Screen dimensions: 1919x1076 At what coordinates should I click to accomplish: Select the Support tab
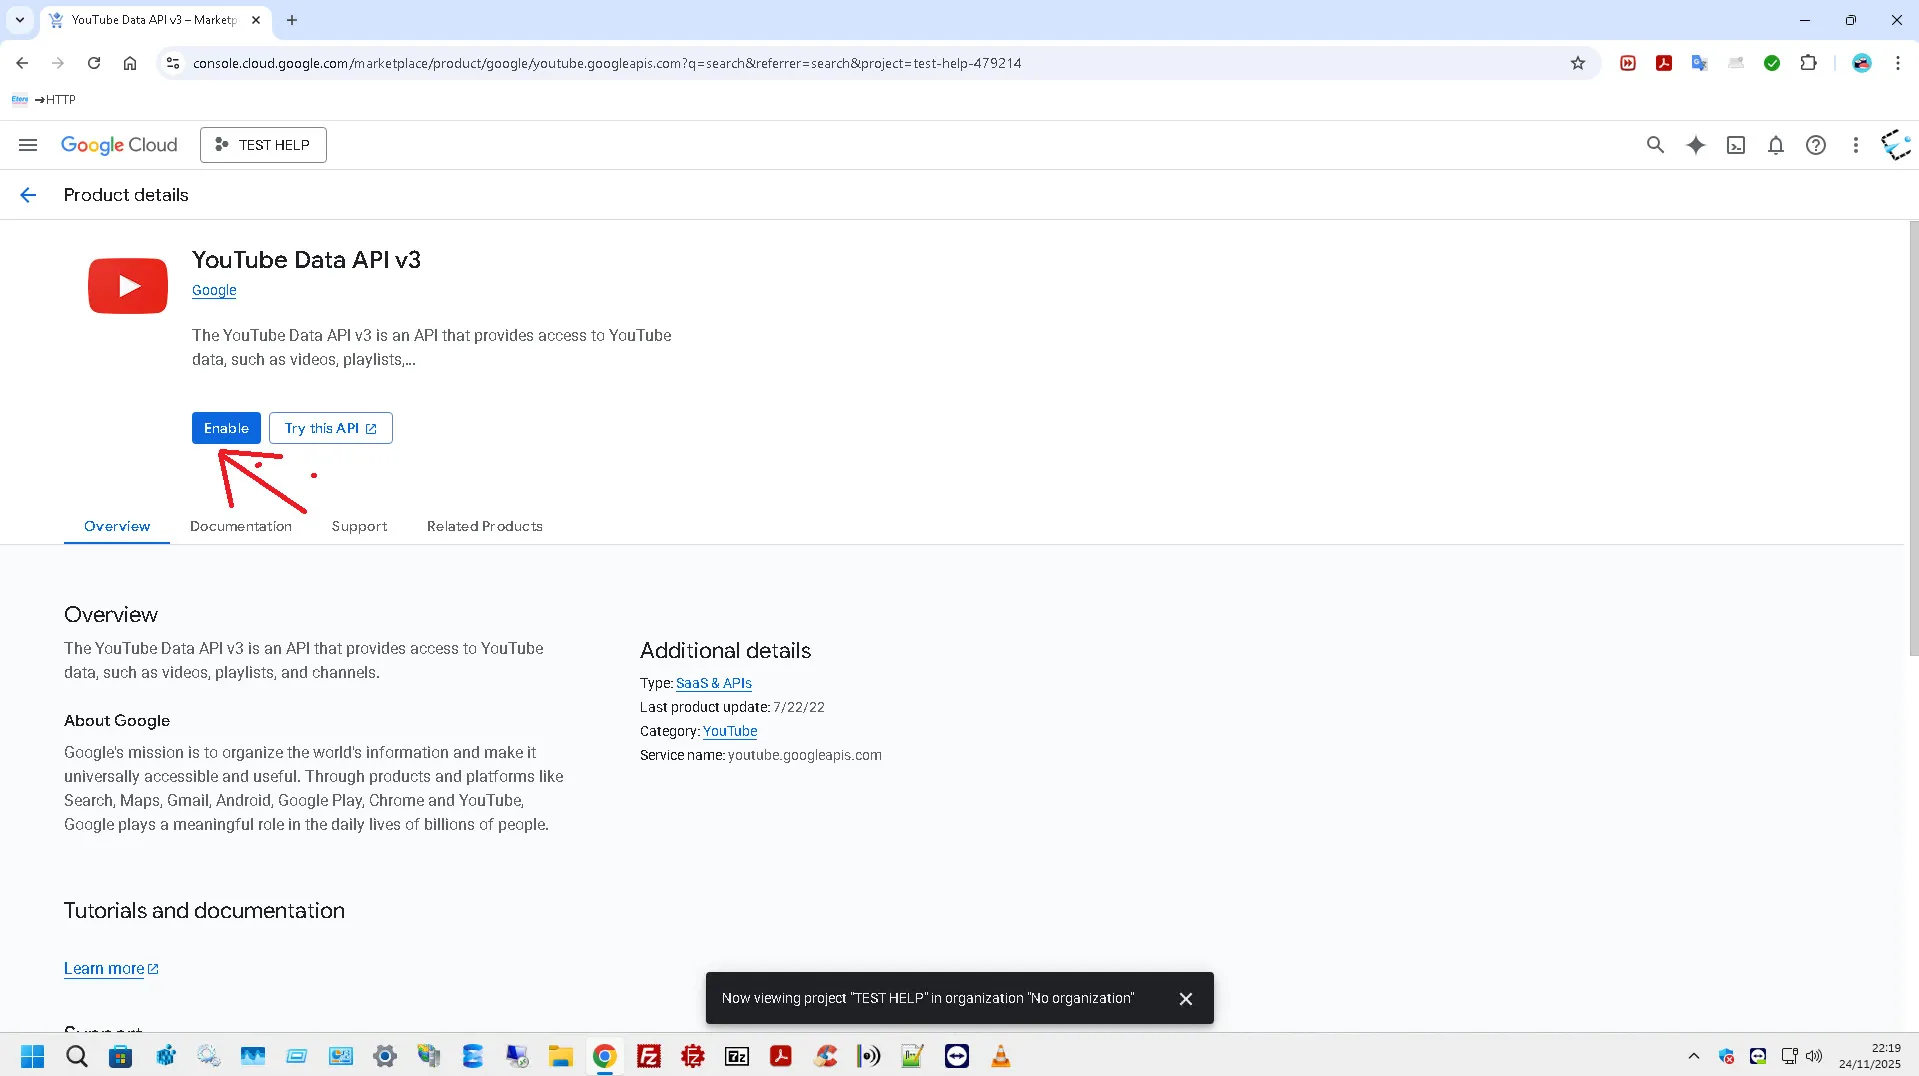359,526
